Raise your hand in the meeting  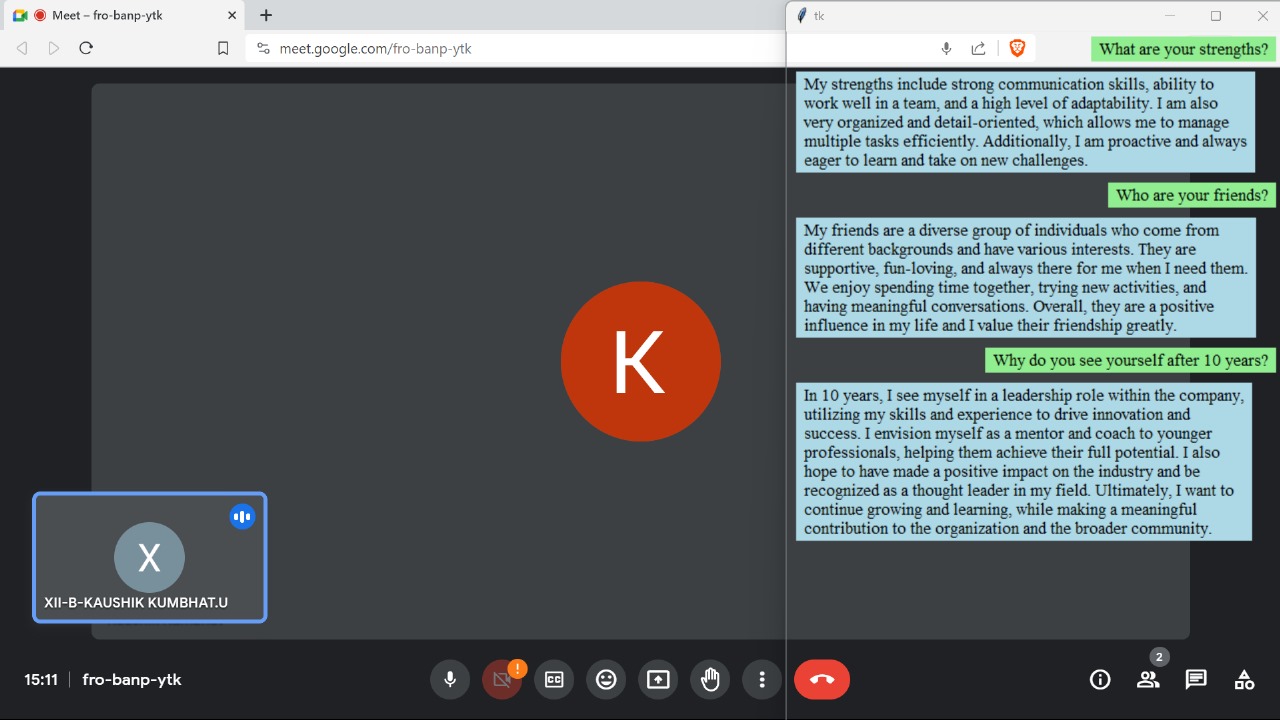pos(710,680)
